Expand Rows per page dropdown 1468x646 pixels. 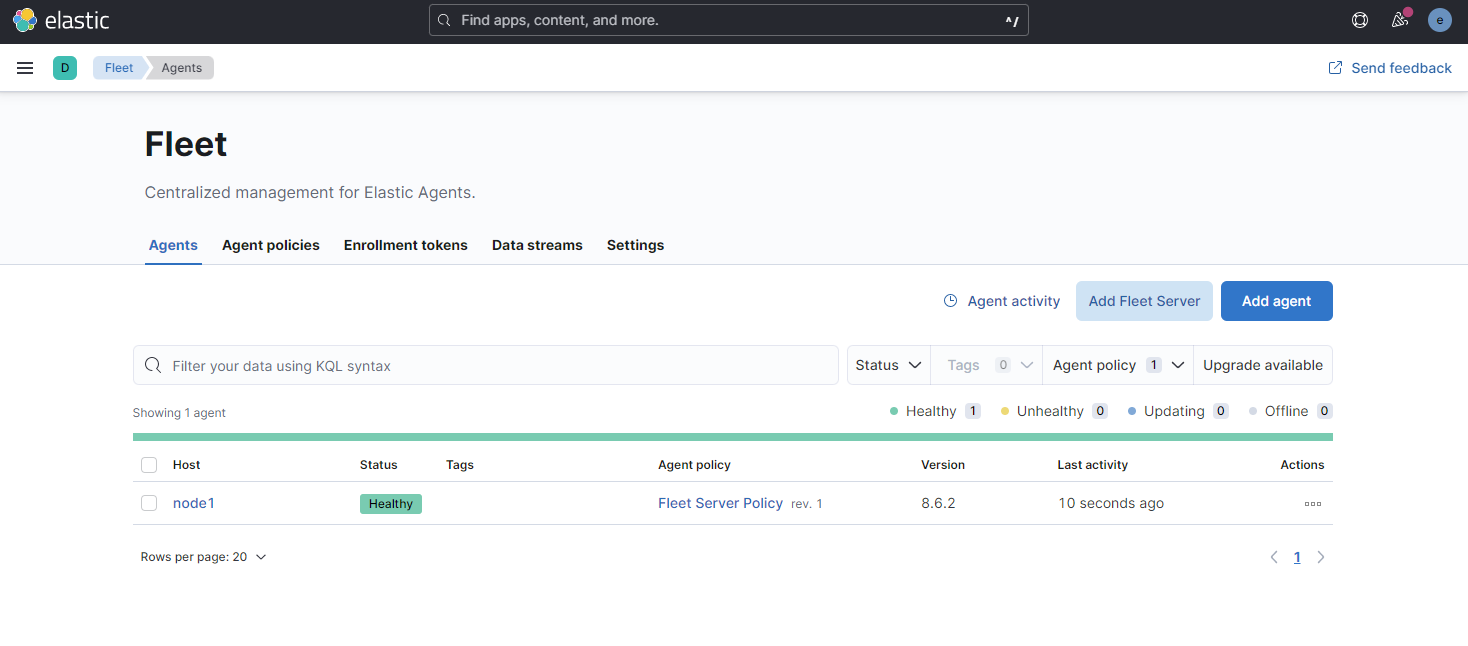point(204,557)
